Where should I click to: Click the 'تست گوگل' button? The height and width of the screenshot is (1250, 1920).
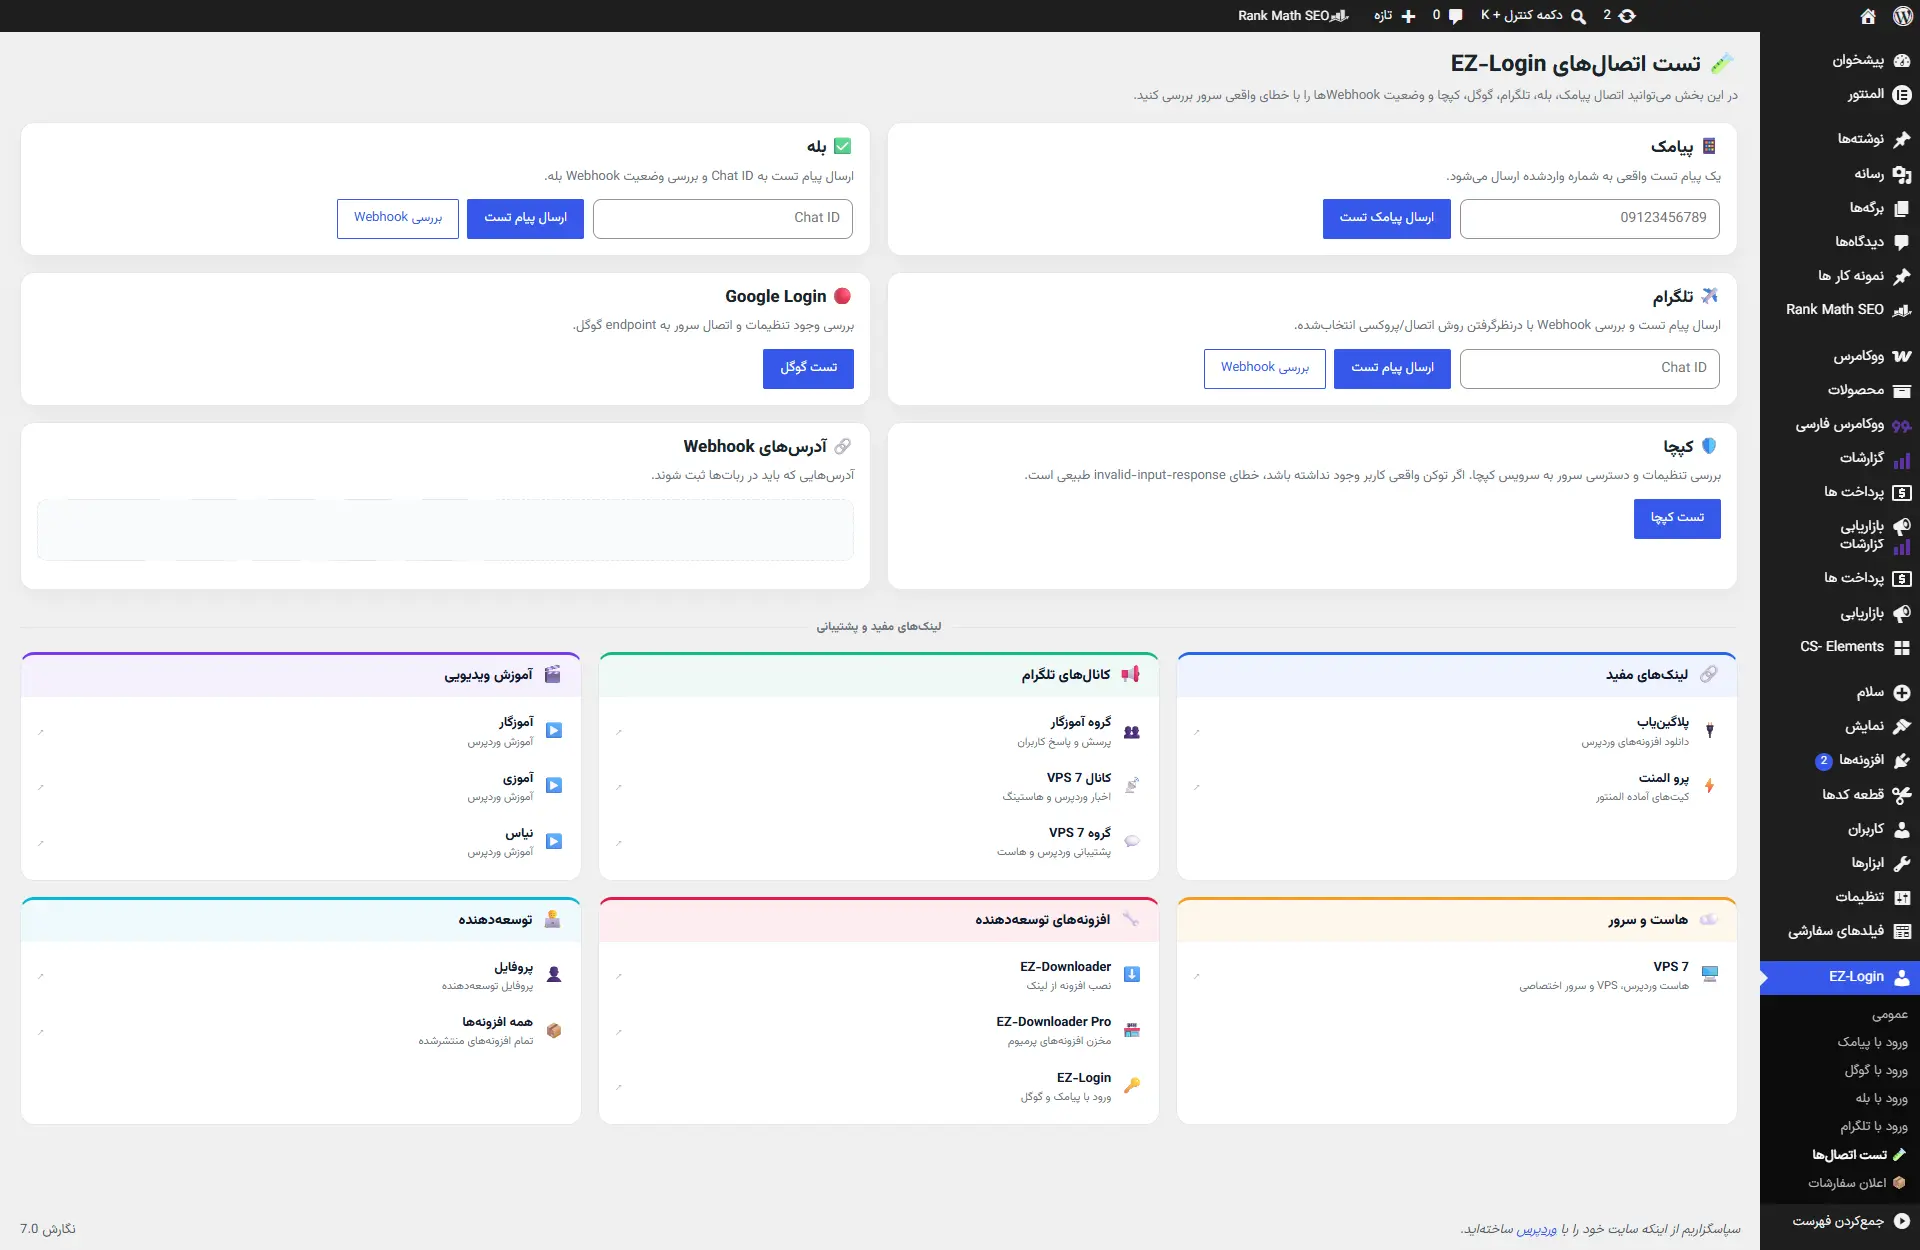click(x=808, y=369)
